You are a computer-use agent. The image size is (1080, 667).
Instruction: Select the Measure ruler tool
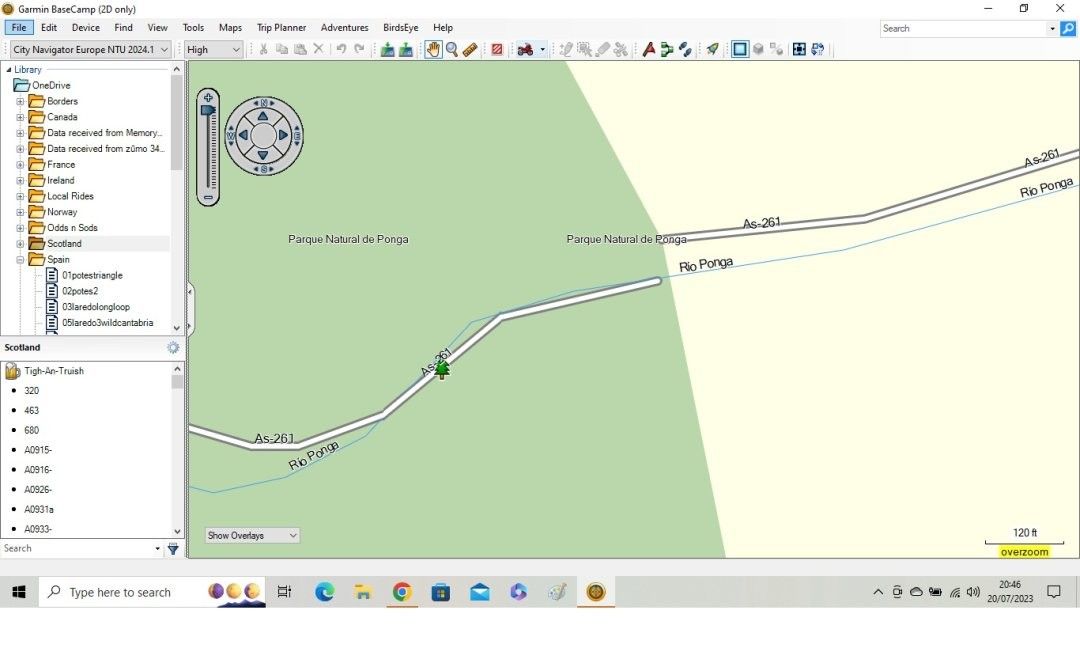pyautogui.click(x=470, y=50)
